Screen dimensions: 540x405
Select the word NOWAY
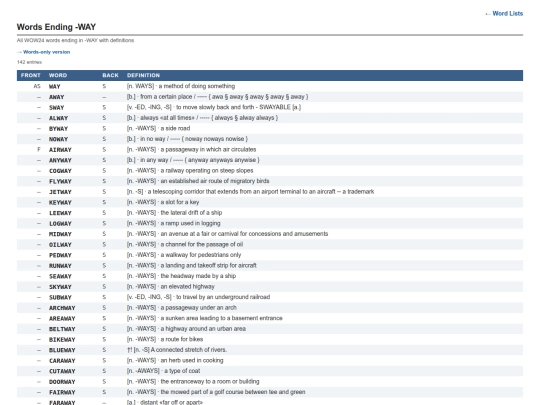click(58, 139)
